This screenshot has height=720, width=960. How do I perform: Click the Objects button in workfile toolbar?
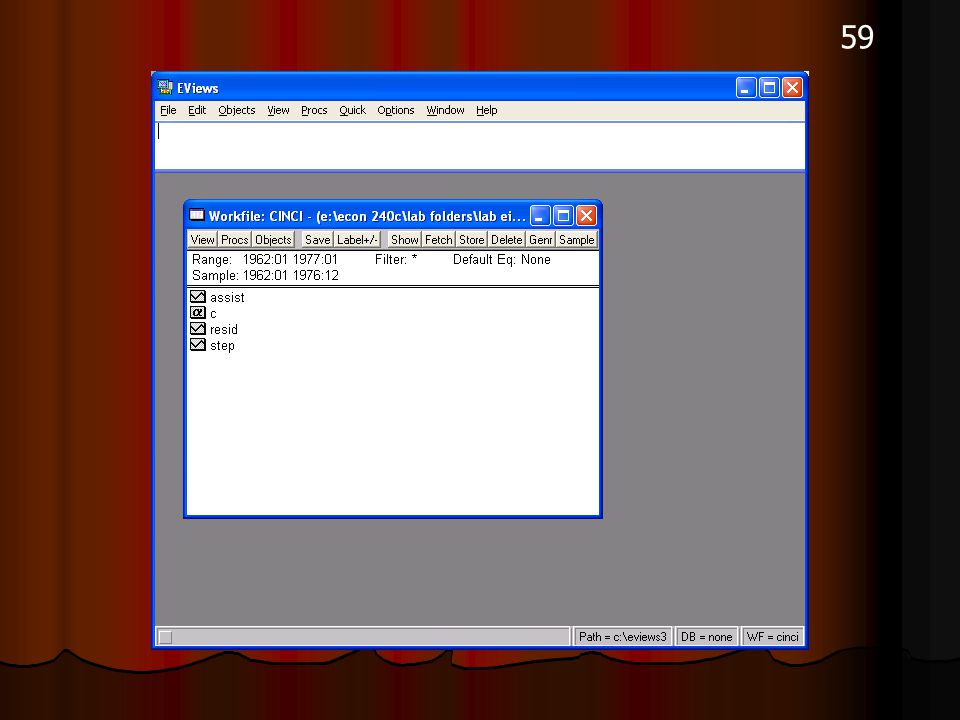[x=273, y=240]
